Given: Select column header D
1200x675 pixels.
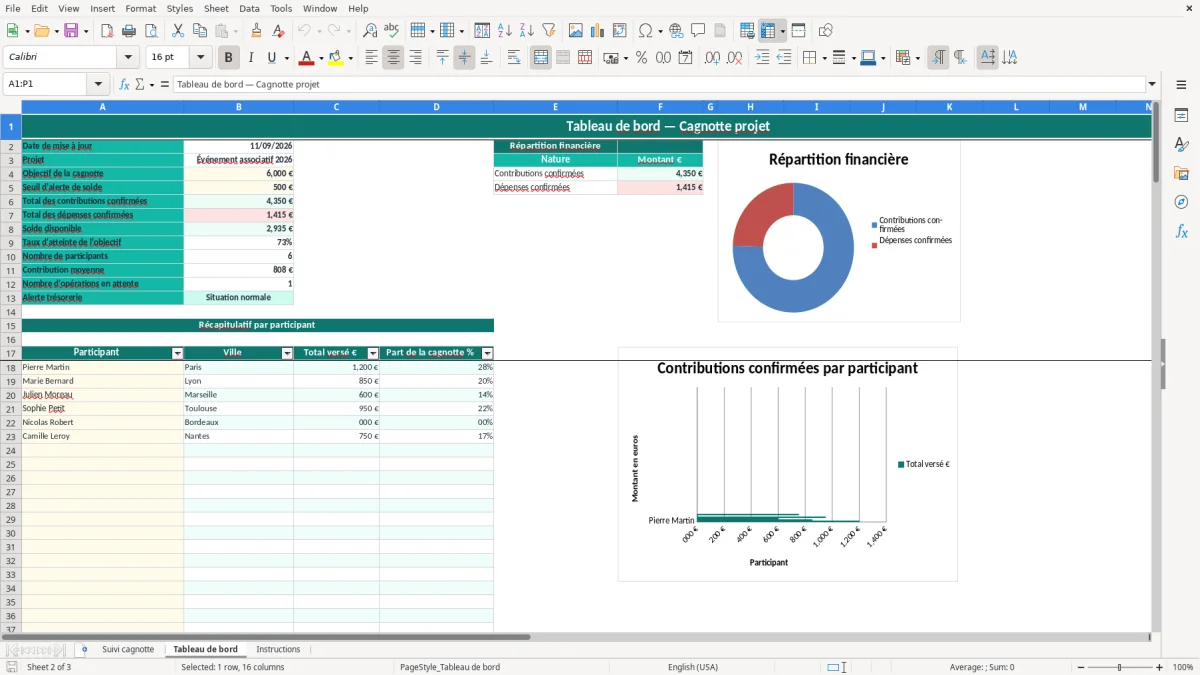Looking at the screenshot, I should point(437,107).
